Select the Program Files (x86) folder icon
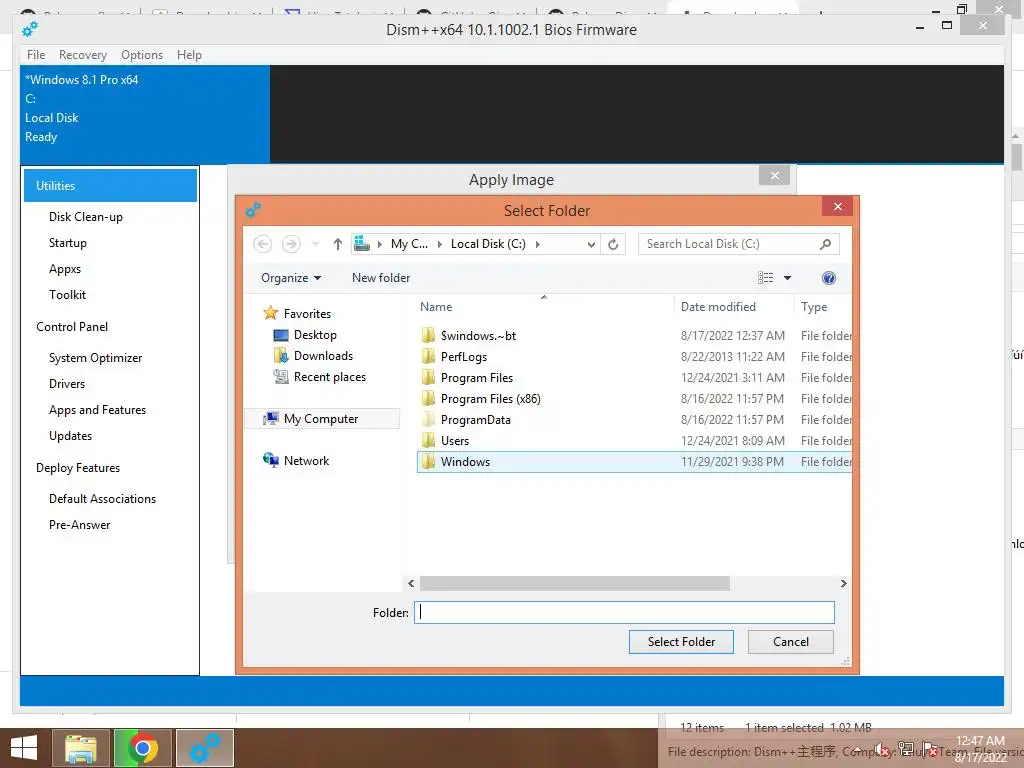 pyautogui.click(x=428, y=398)
